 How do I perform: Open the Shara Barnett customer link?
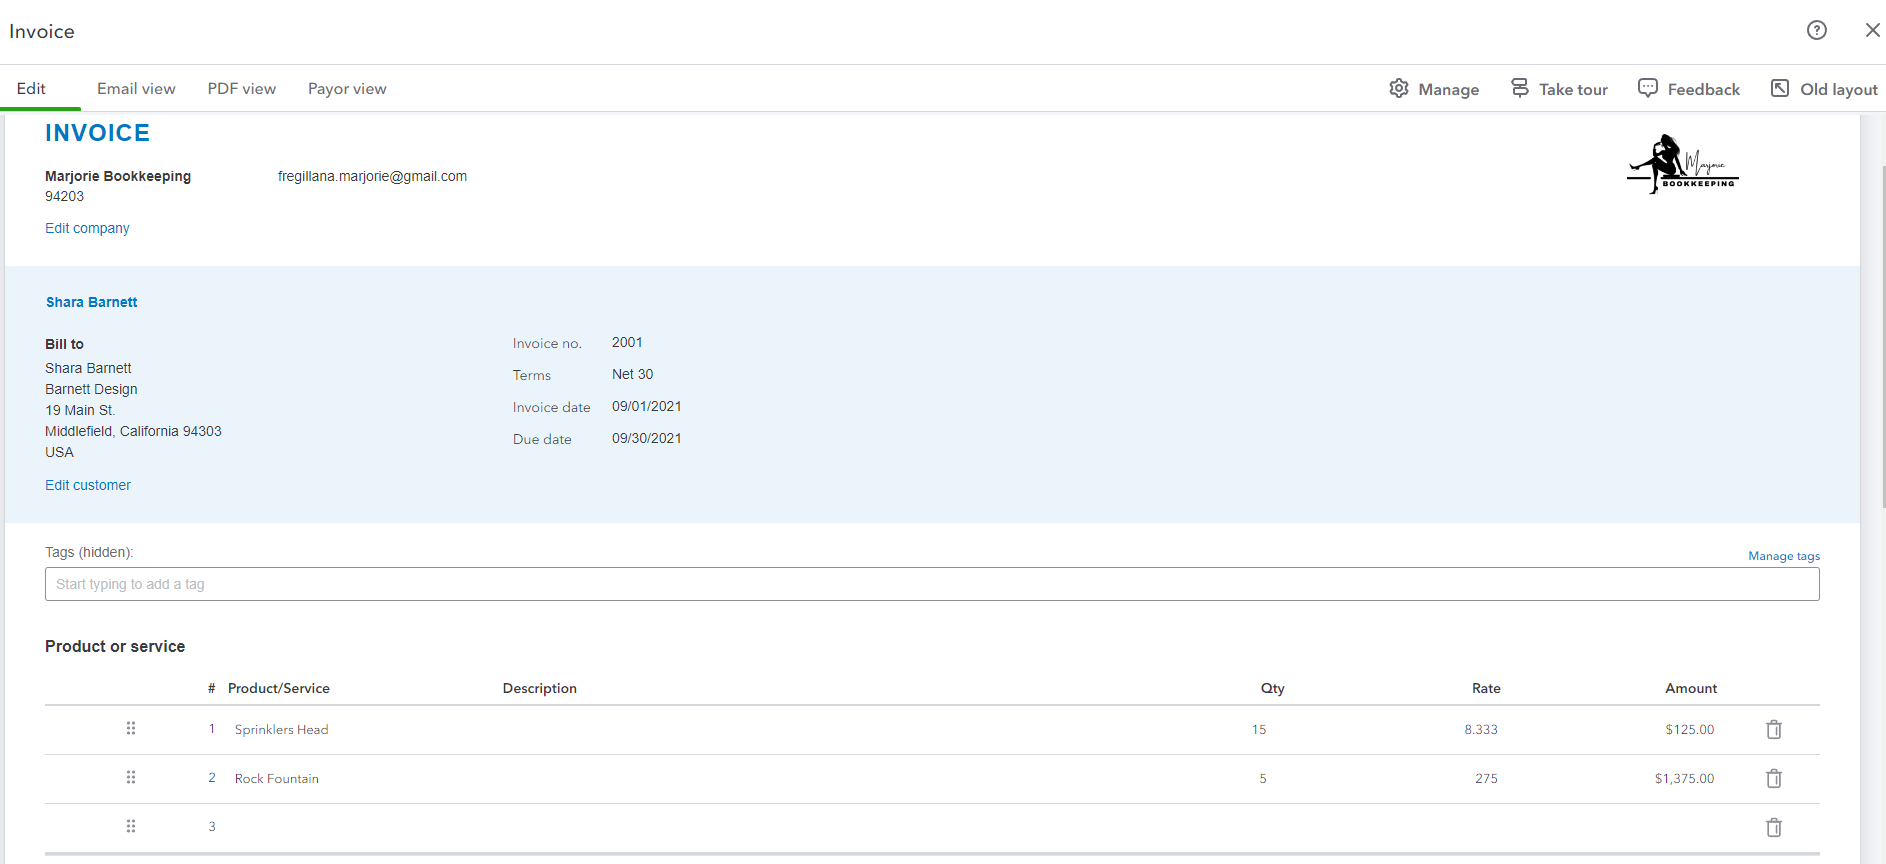(x=92, y=302)
